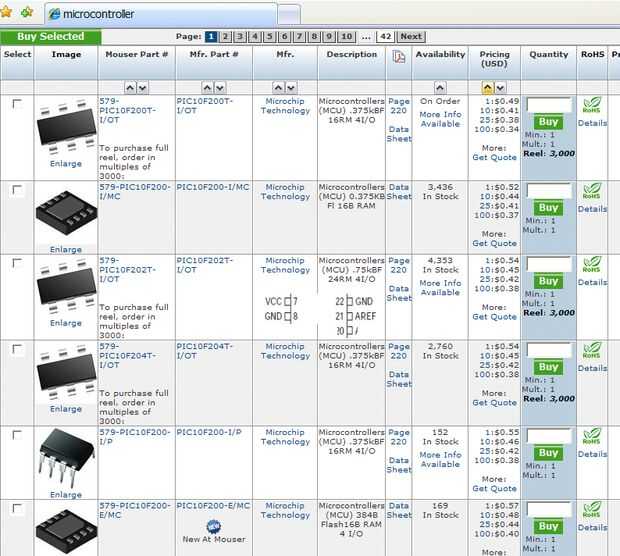Open RoHS leaf icon for PIC10F200-I/P row
This screenshot has height=556, width=620.
pyautogui.click(x=592, y=436)
